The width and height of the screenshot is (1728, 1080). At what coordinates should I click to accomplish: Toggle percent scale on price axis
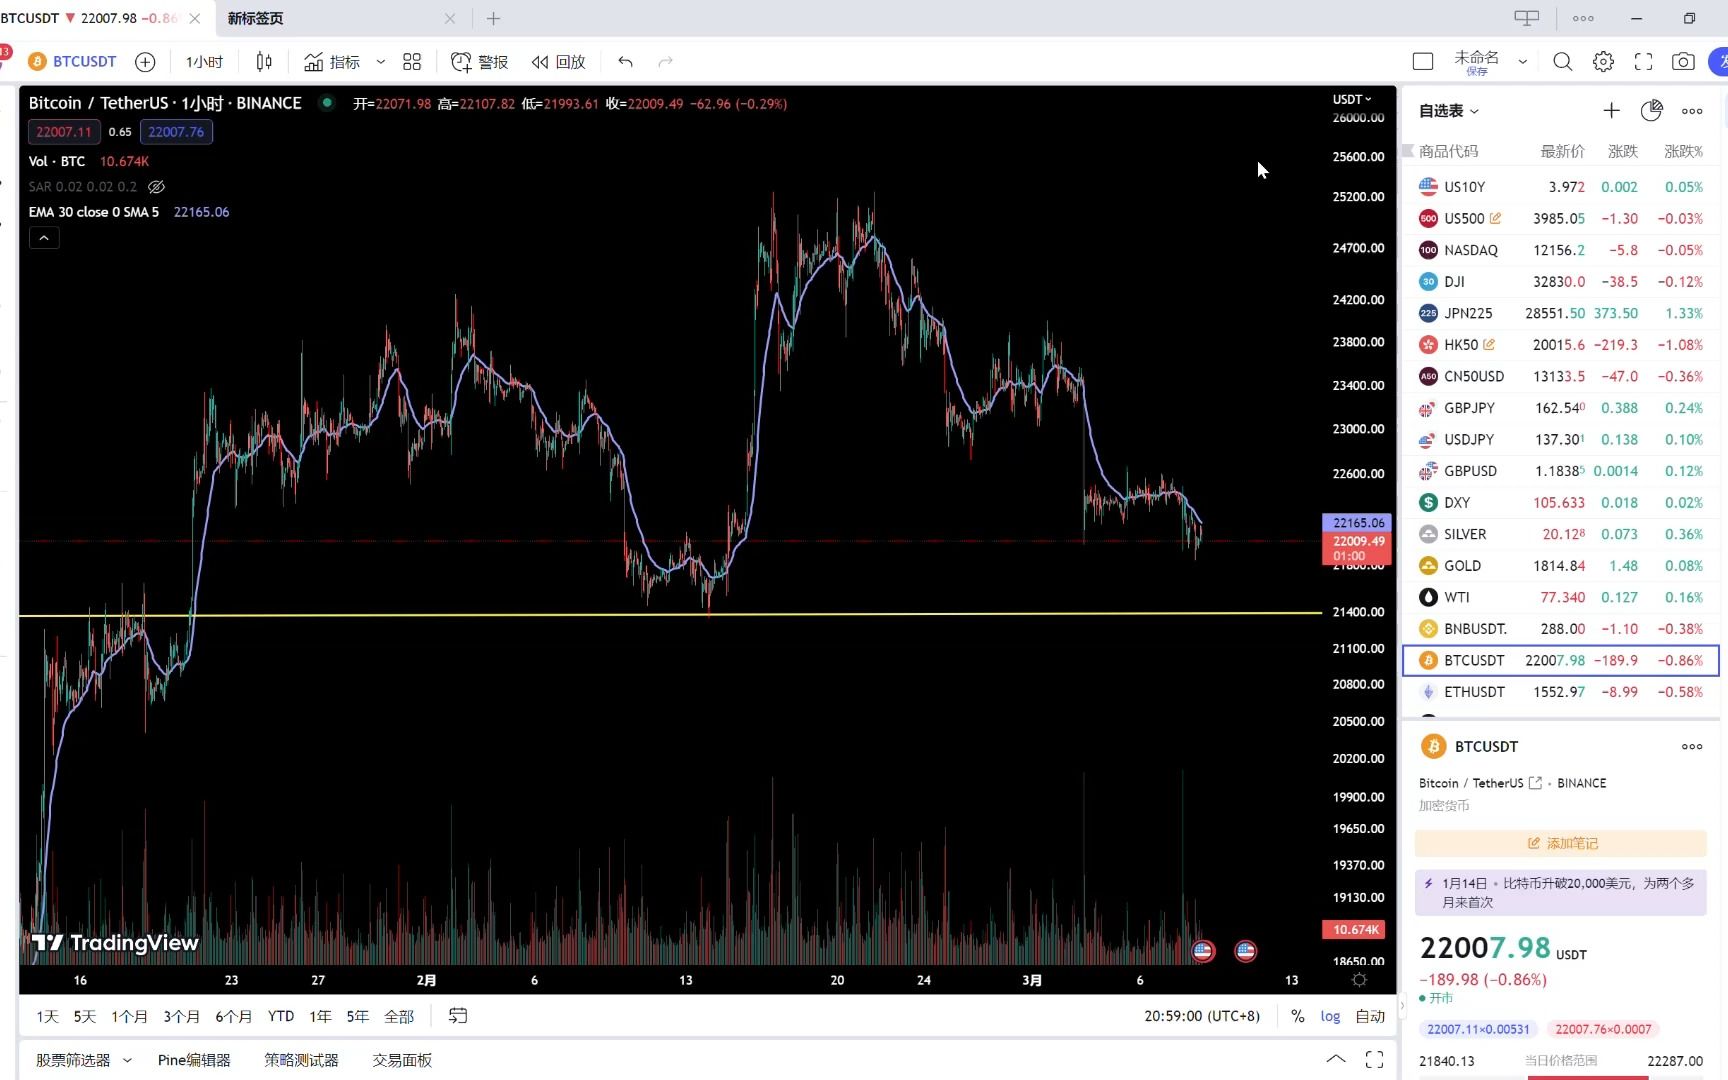(x=1297, y=1016)
